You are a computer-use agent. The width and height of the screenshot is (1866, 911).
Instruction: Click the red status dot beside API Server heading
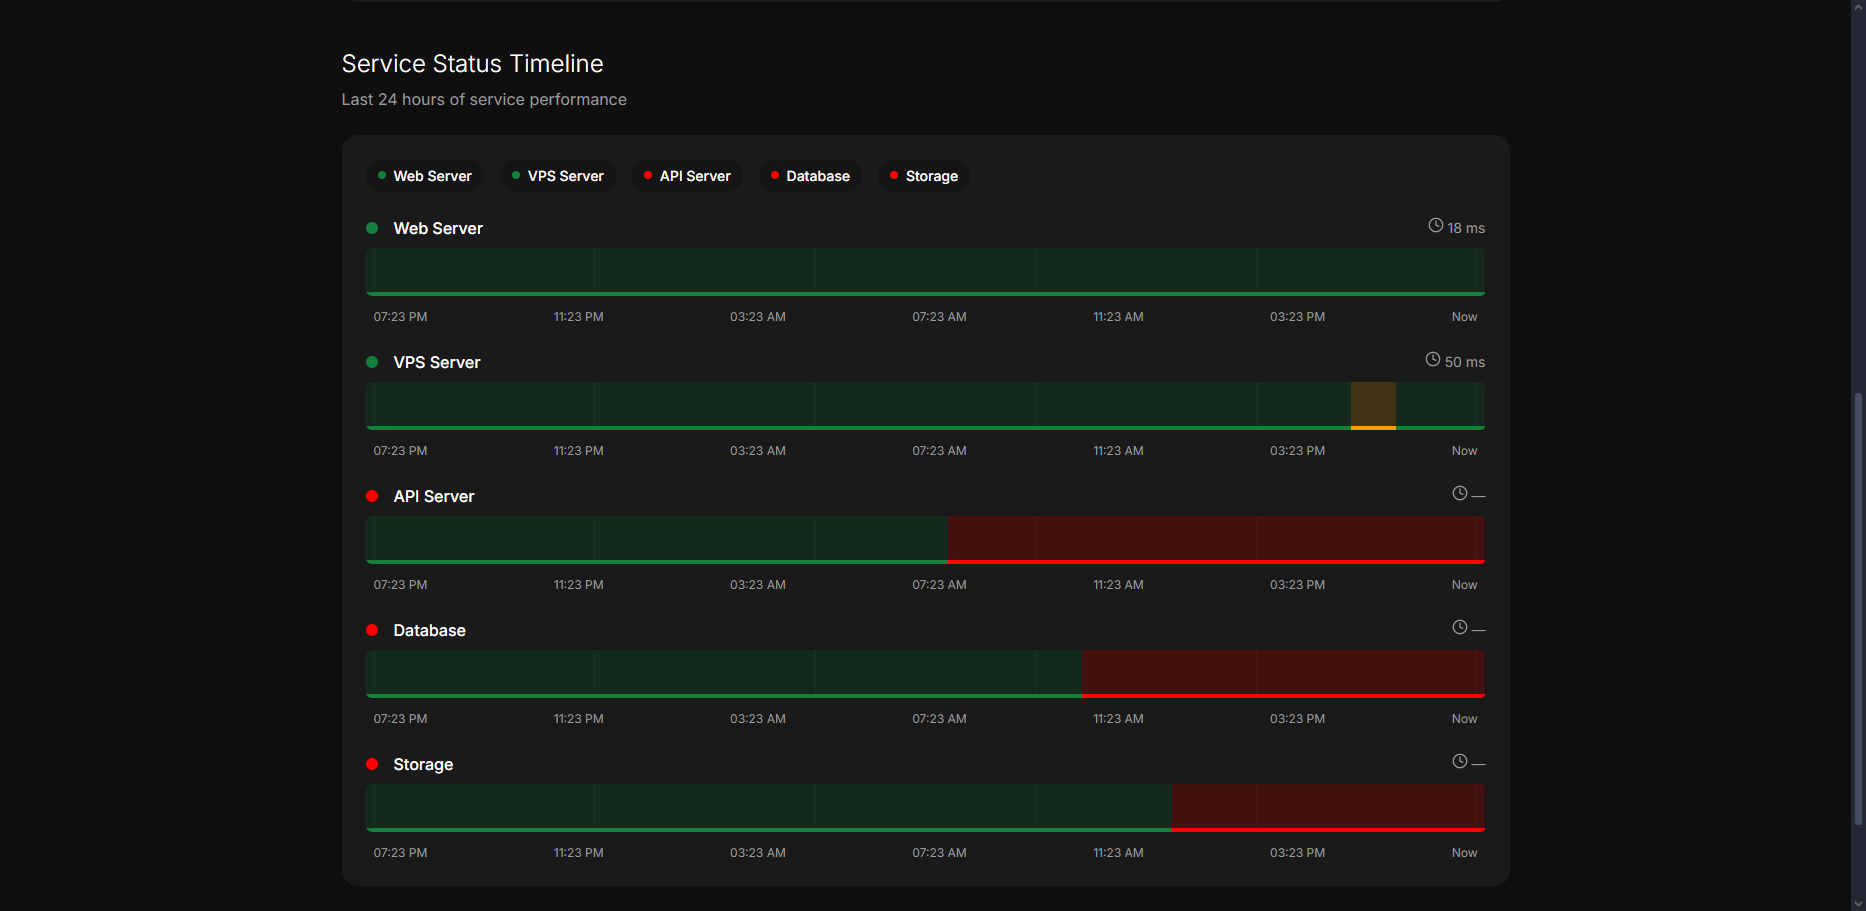point(372,497)
